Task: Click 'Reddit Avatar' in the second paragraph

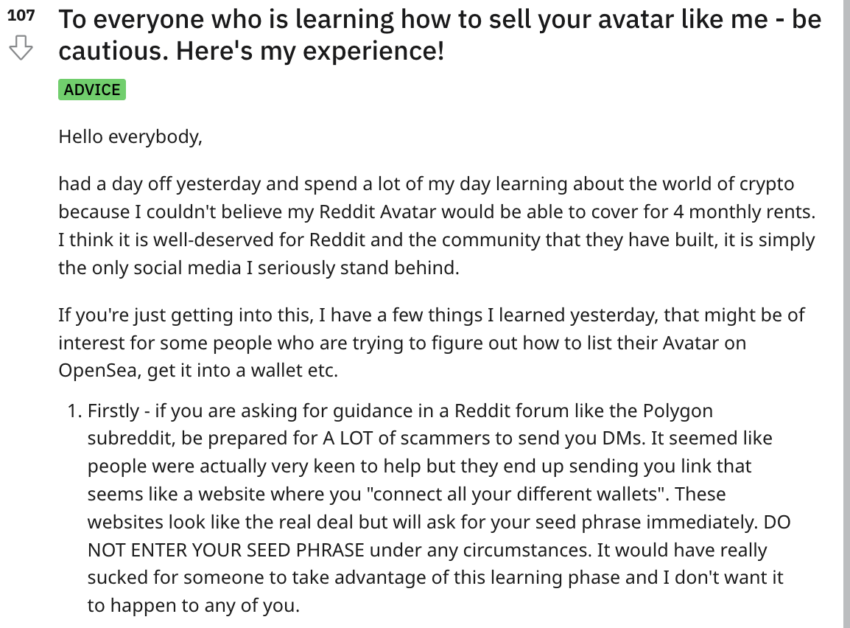Action: (x=377, y=212)
